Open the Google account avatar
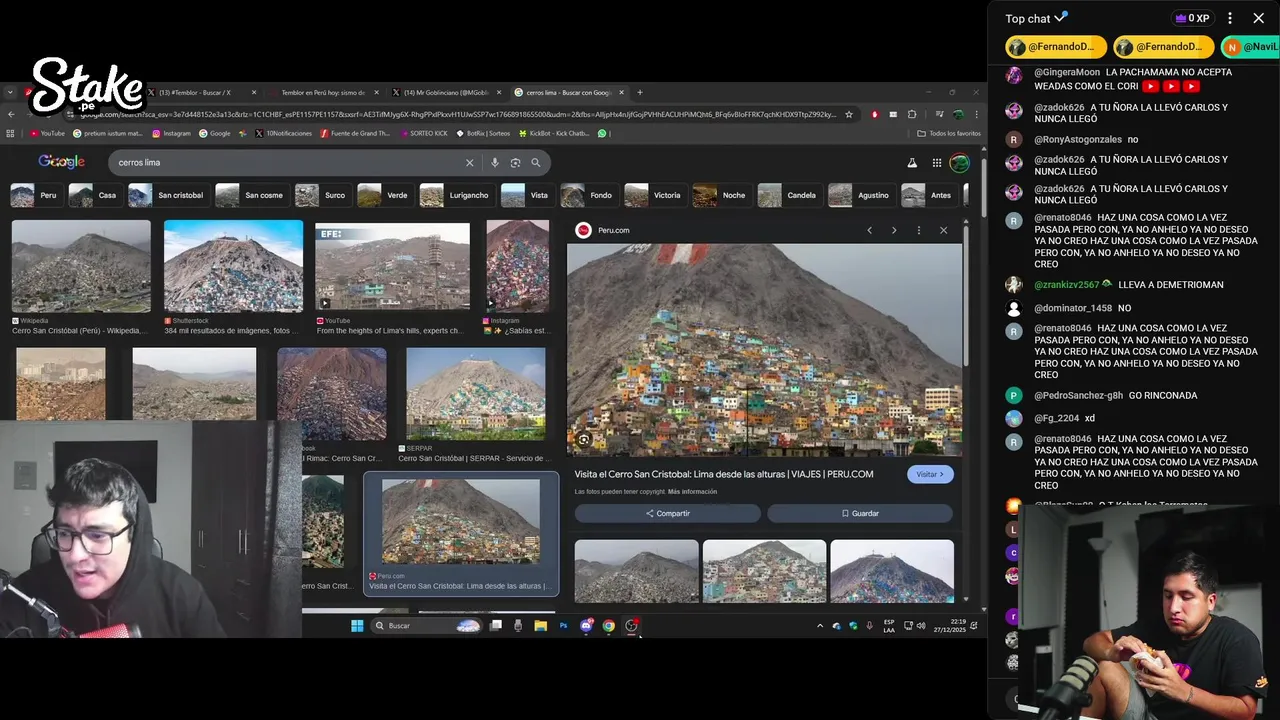 point(959,163)
